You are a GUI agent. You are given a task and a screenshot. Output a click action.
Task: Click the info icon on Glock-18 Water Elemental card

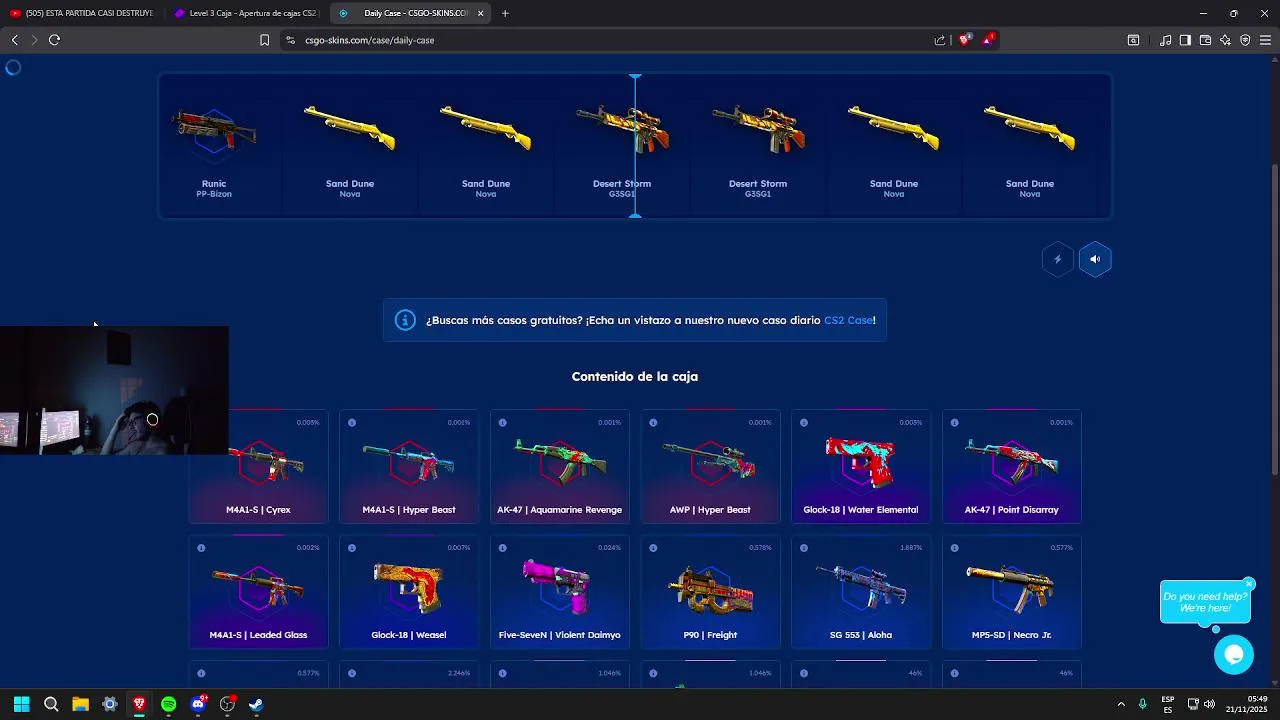(804, 423)
